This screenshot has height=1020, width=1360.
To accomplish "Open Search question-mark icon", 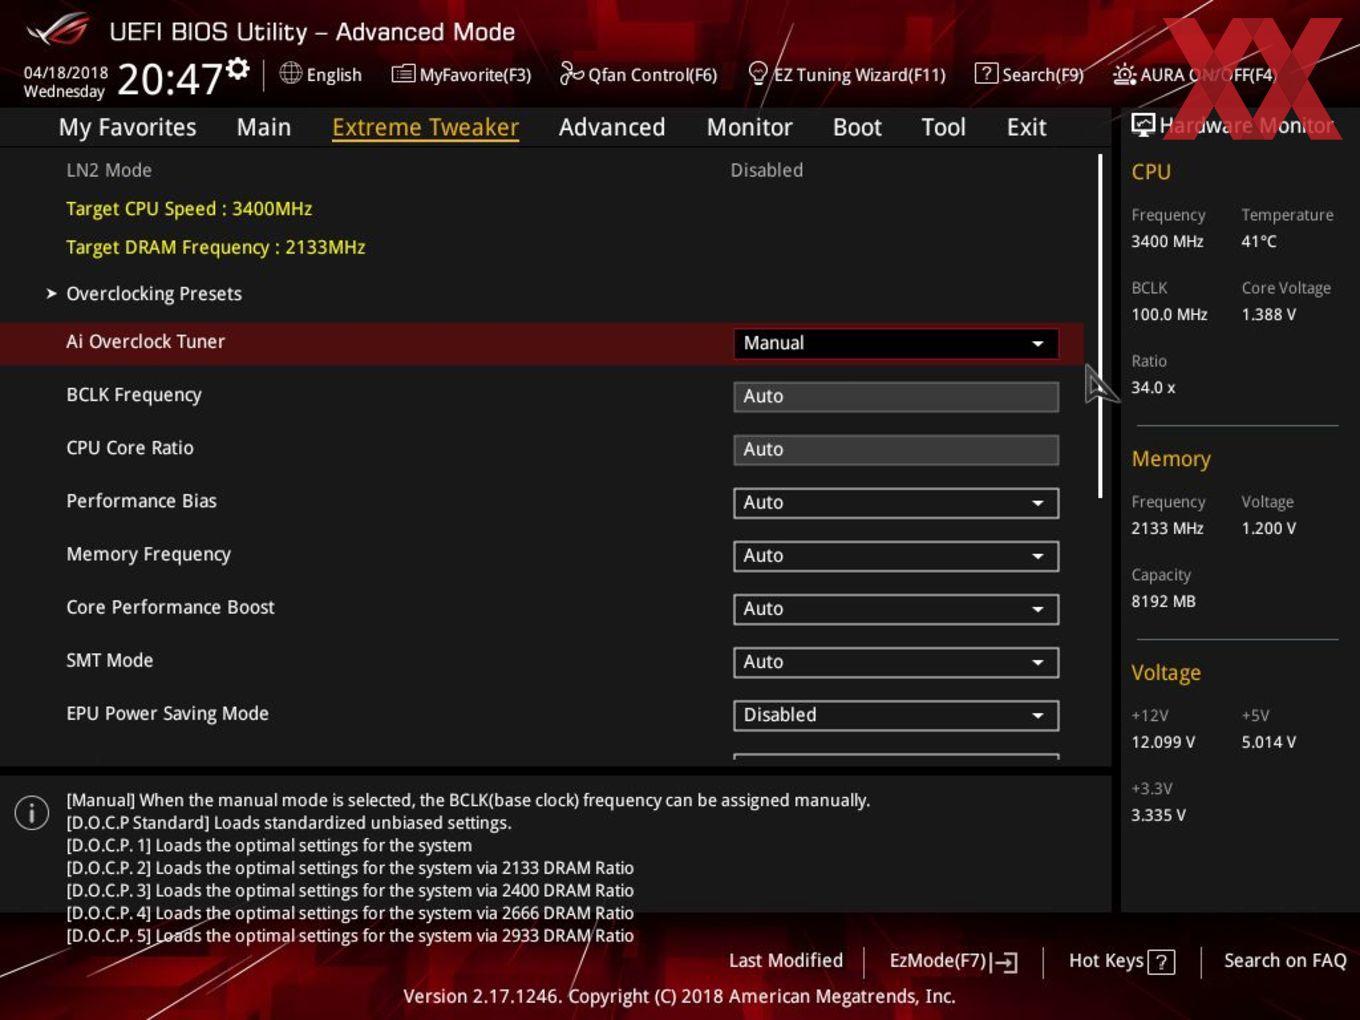I will click(986, 73).
